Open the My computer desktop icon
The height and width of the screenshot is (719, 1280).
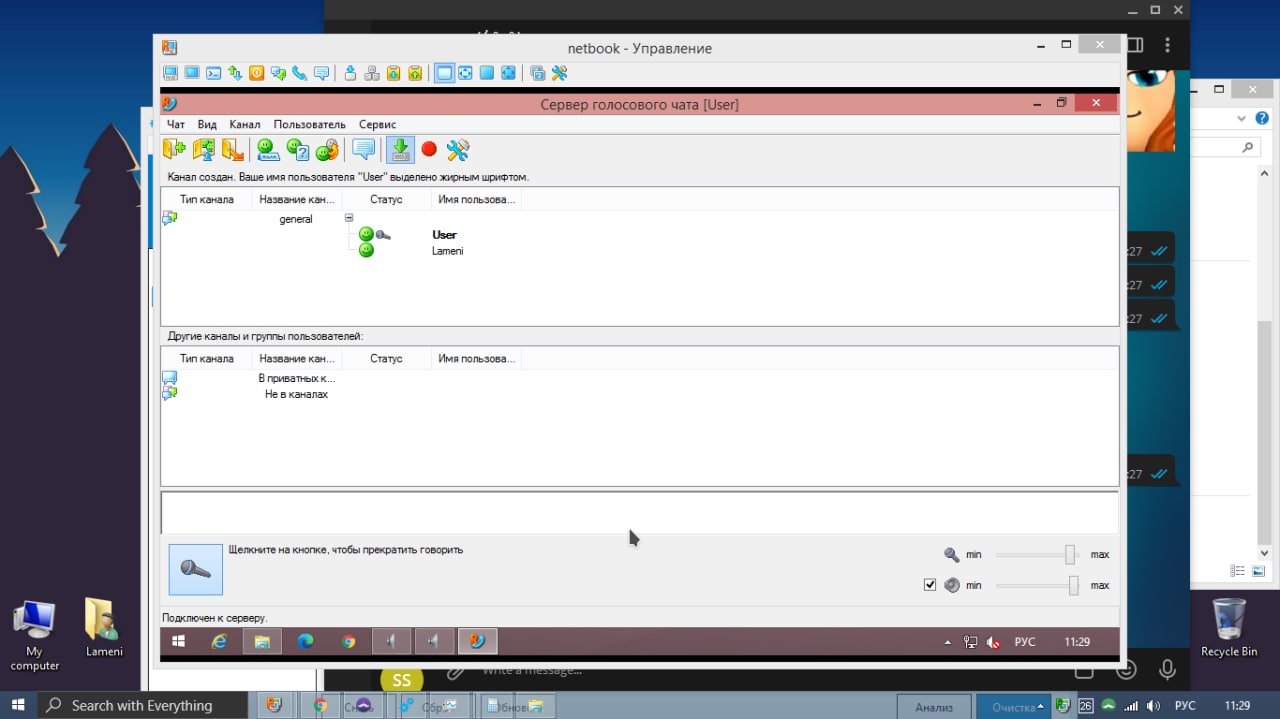(35, 635)
